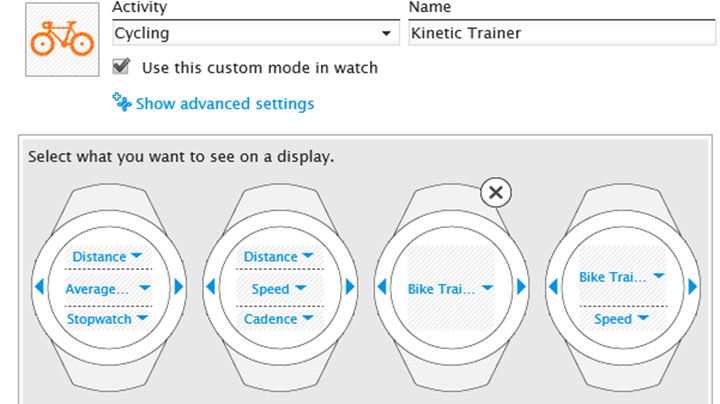This screenshot has height=404, width=720.
Task: Click the orange bicycle activity icon
Action: pos(62,39)
